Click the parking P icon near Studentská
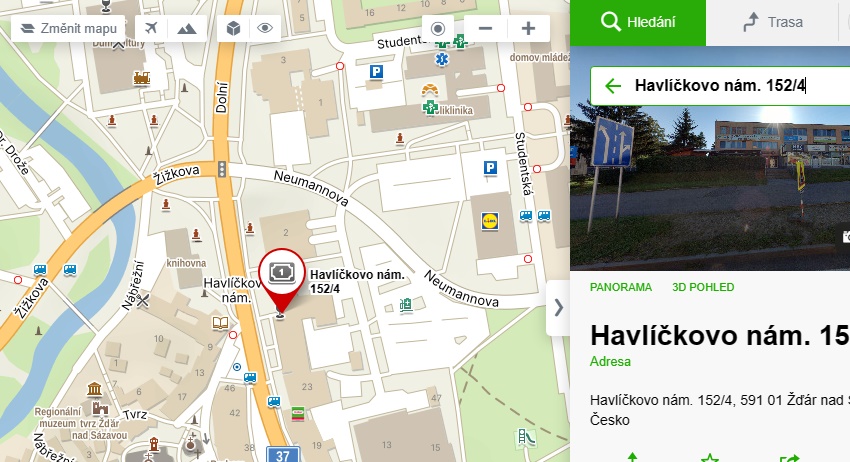 click(x=490, y=168)
